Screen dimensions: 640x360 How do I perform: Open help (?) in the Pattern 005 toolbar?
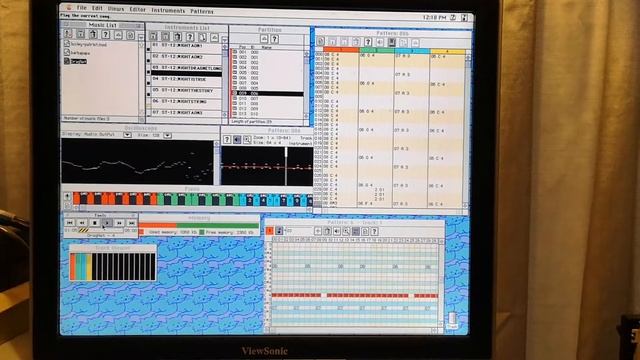pos(368,42)
